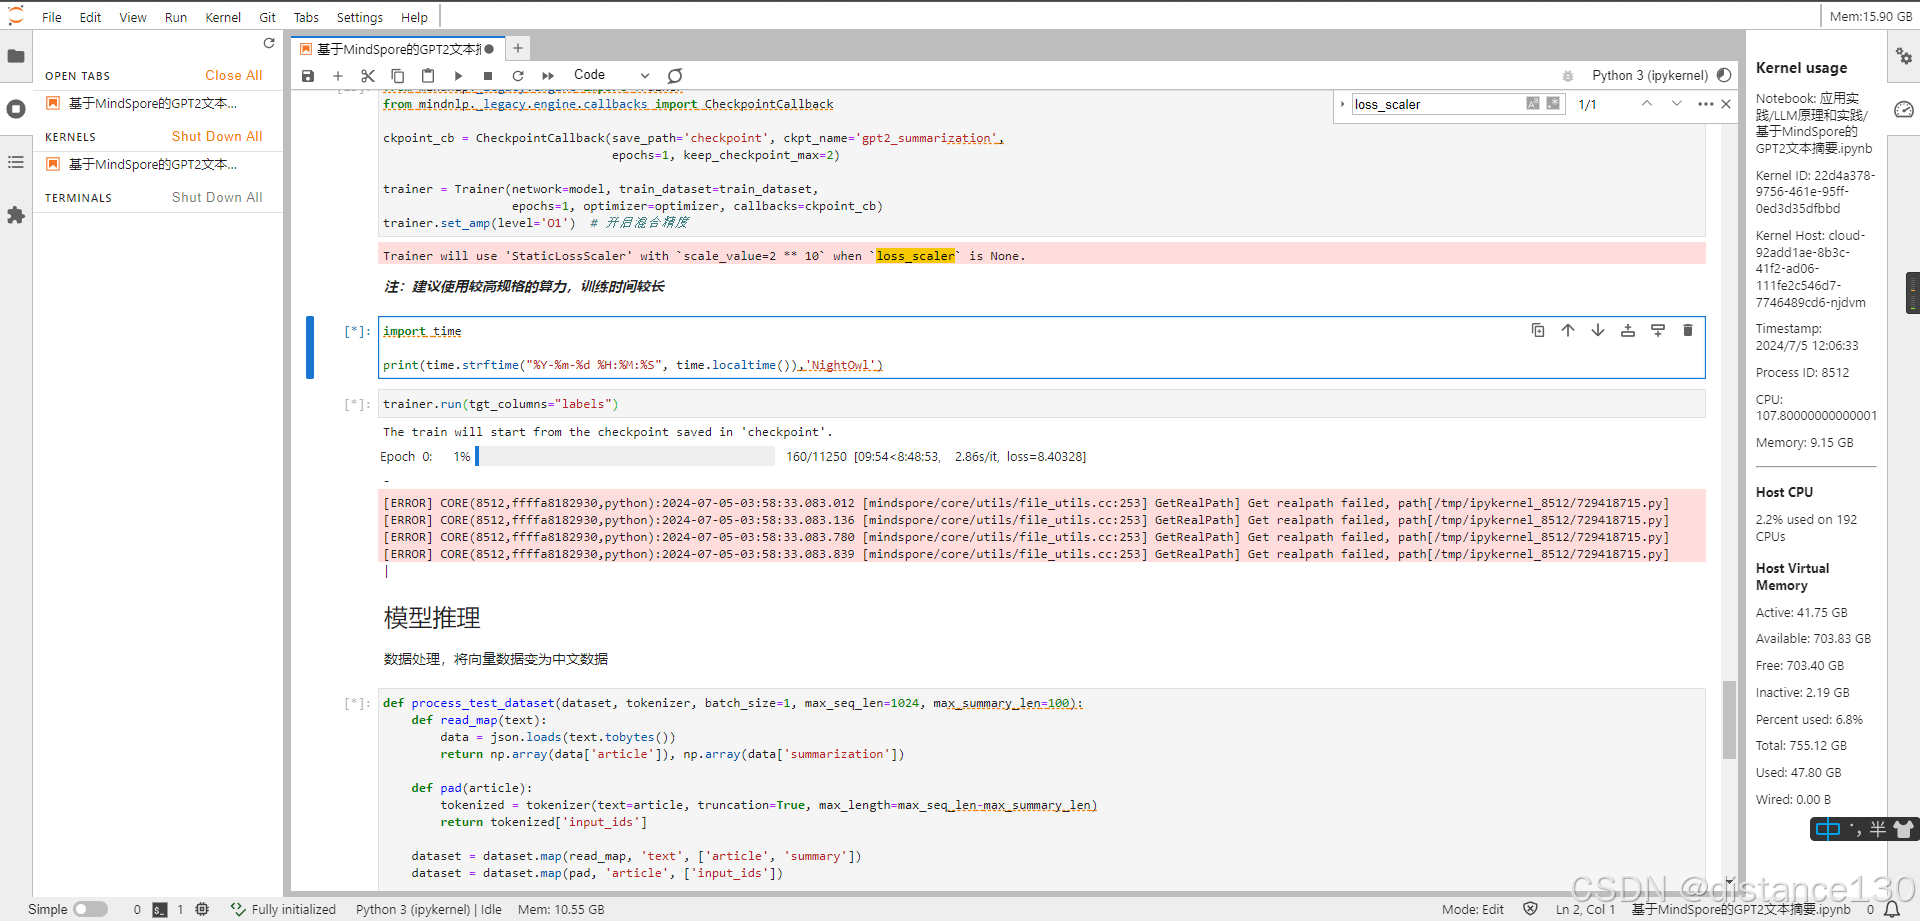Click Shut Down All for Terminals
The height and width of the screenshot is (921, 1920).
217,197
